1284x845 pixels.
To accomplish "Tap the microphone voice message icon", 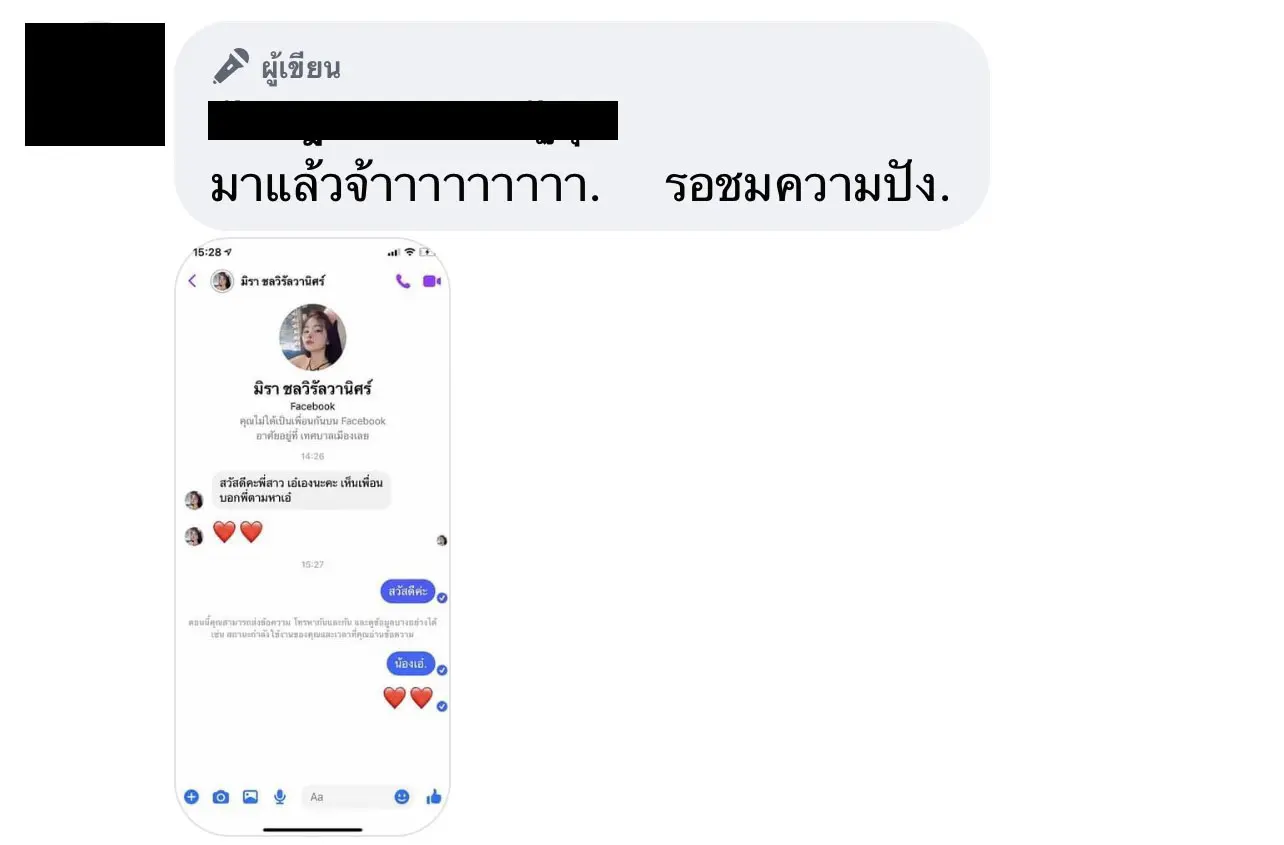I will point(280,797).
